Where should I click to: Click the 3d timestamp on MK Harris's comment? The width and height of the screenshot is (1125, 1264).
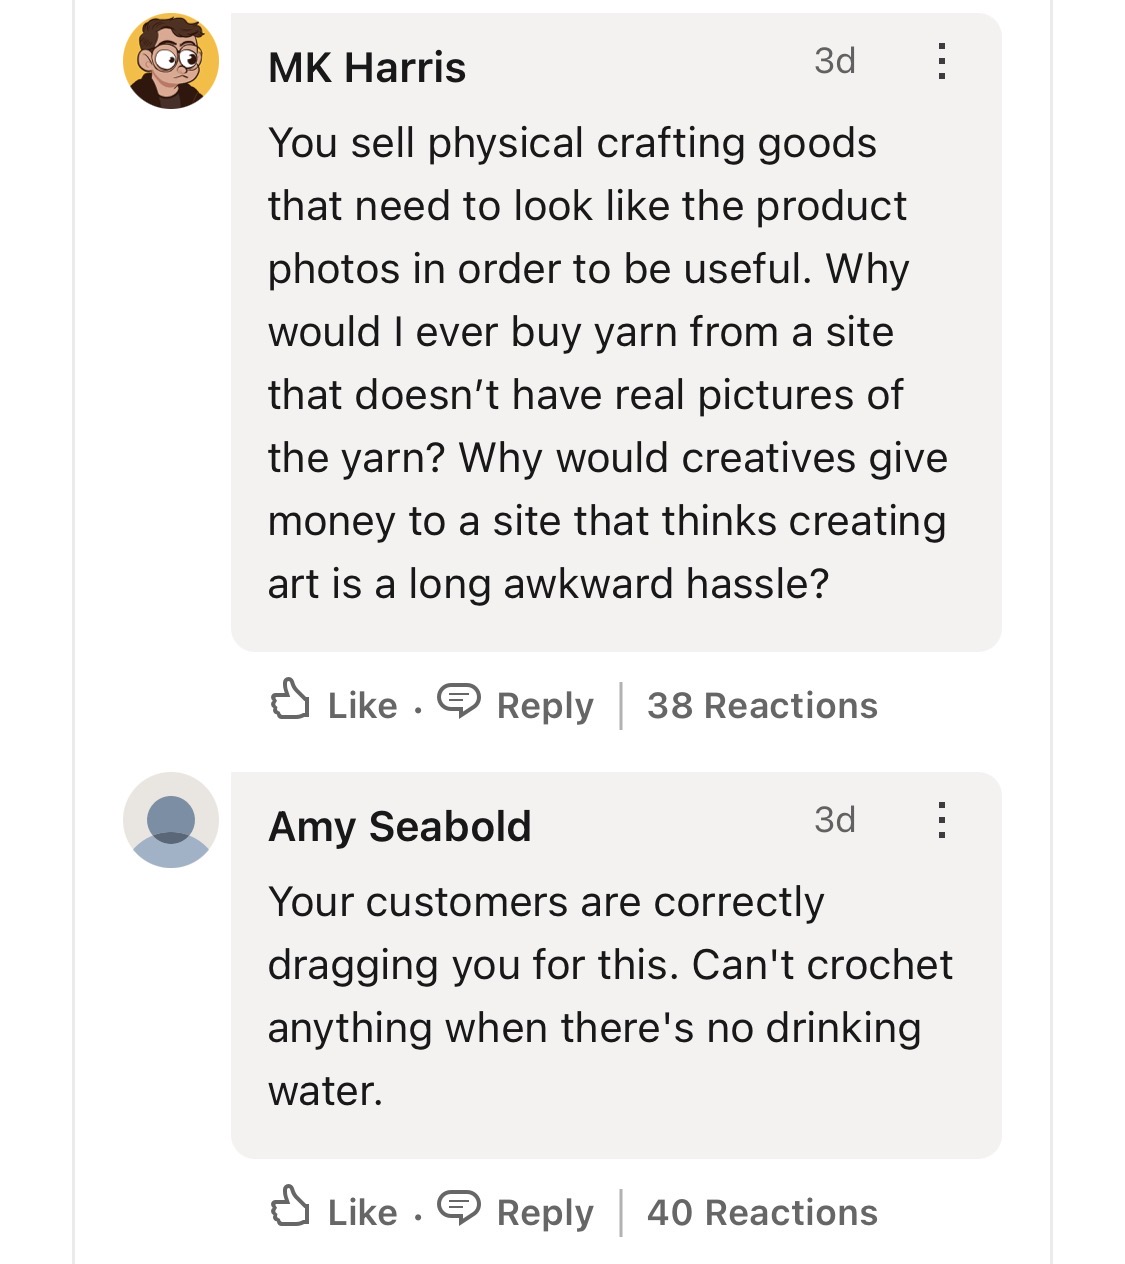pos(835,61)
